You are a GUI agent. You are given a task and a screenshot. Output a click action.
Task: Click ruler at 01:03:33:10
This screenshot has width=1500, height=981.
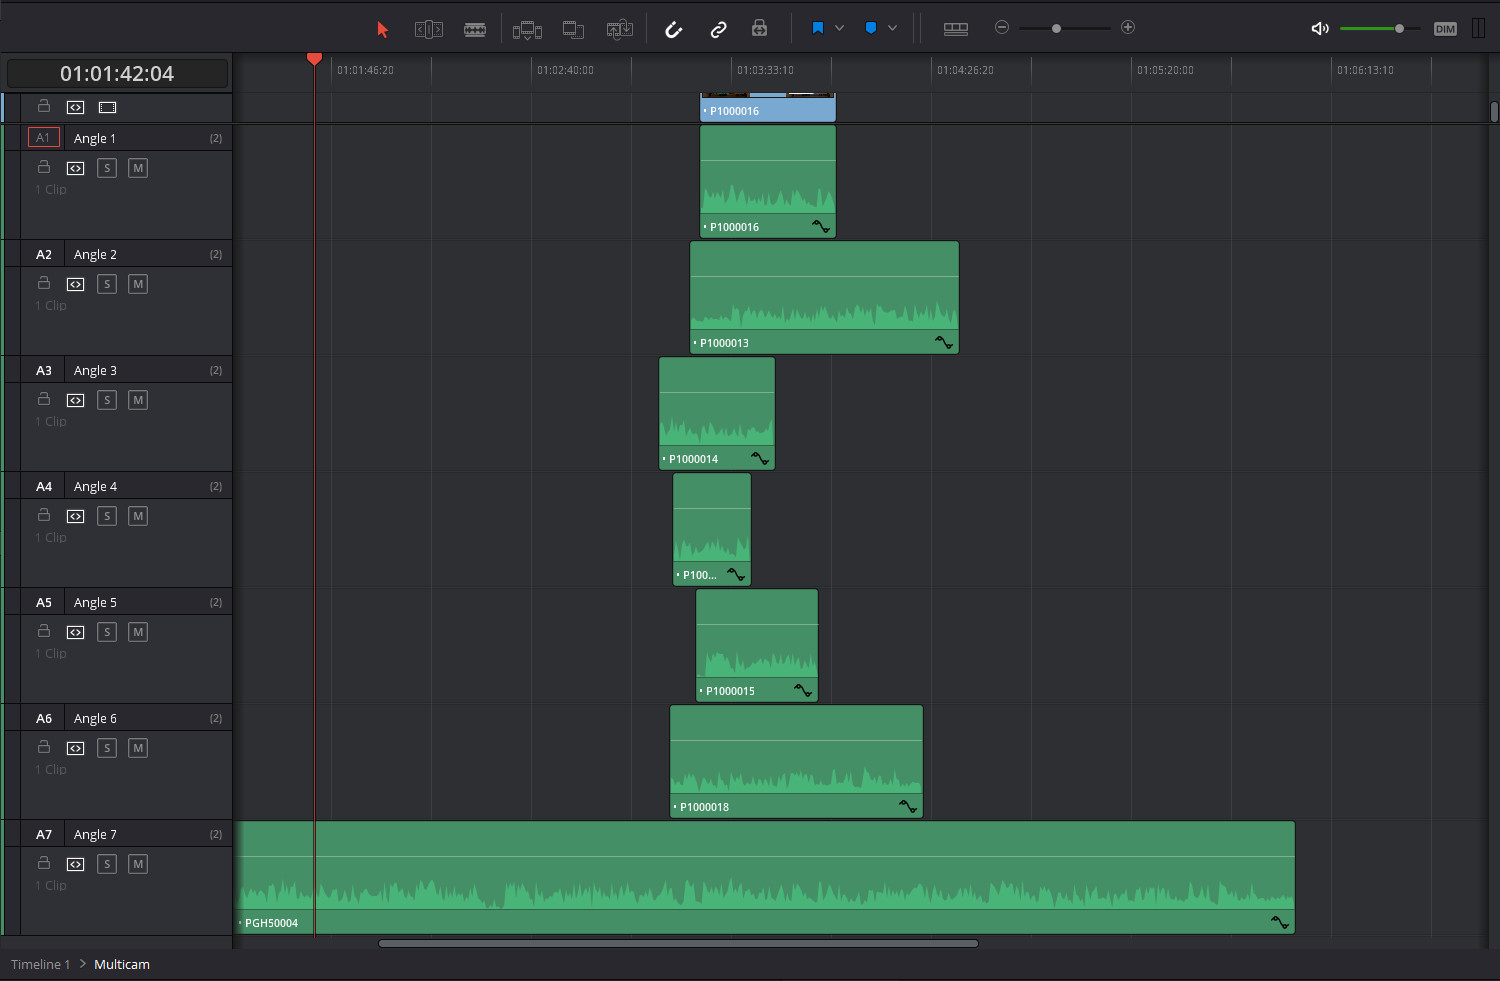[765, 70]
